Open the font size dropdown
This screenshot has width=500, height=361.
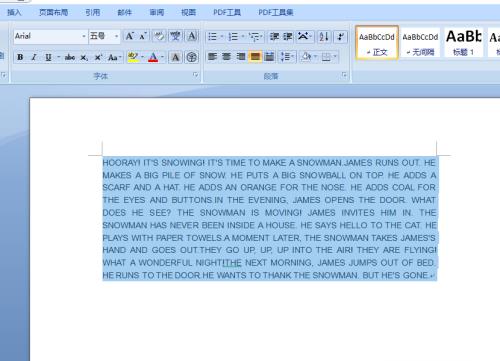point(116,36)
